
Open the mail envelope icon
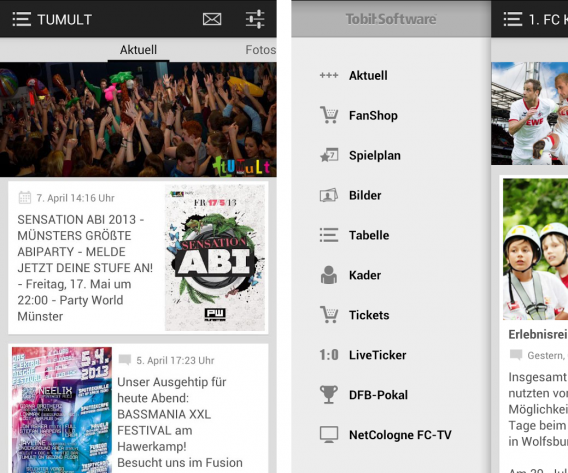pyautogui.click(x=212, y=19)
